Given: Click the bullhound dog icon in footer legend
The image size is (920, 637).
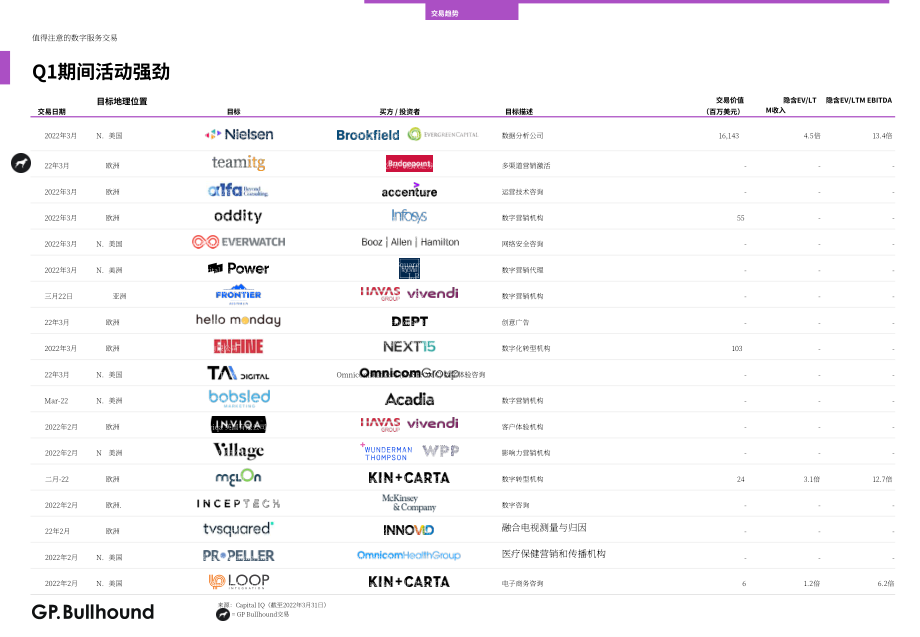Looking at the screenshot, I should click(223, 614).
